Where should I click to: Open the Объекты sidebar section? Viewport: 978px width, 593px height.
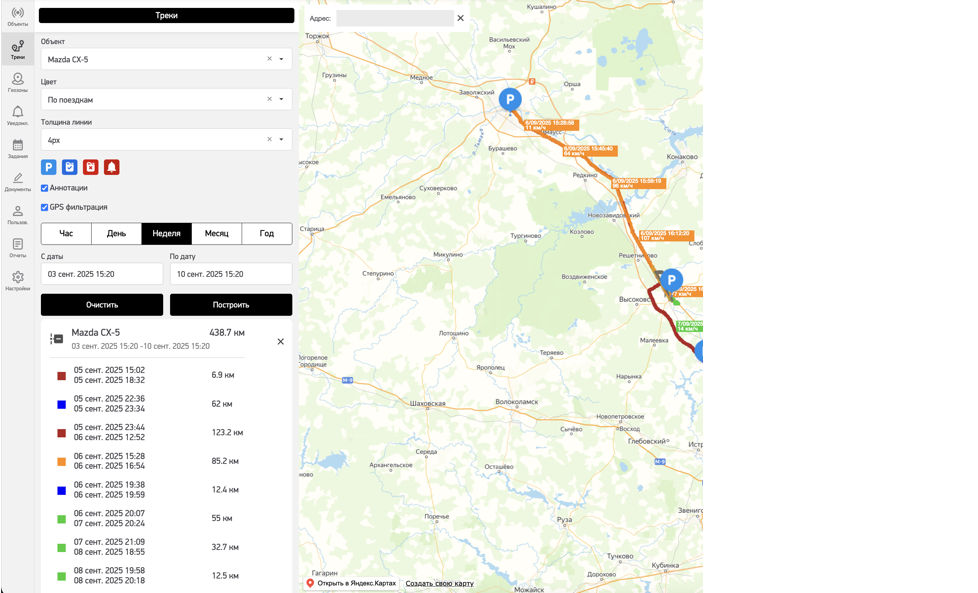coord(17,17)
